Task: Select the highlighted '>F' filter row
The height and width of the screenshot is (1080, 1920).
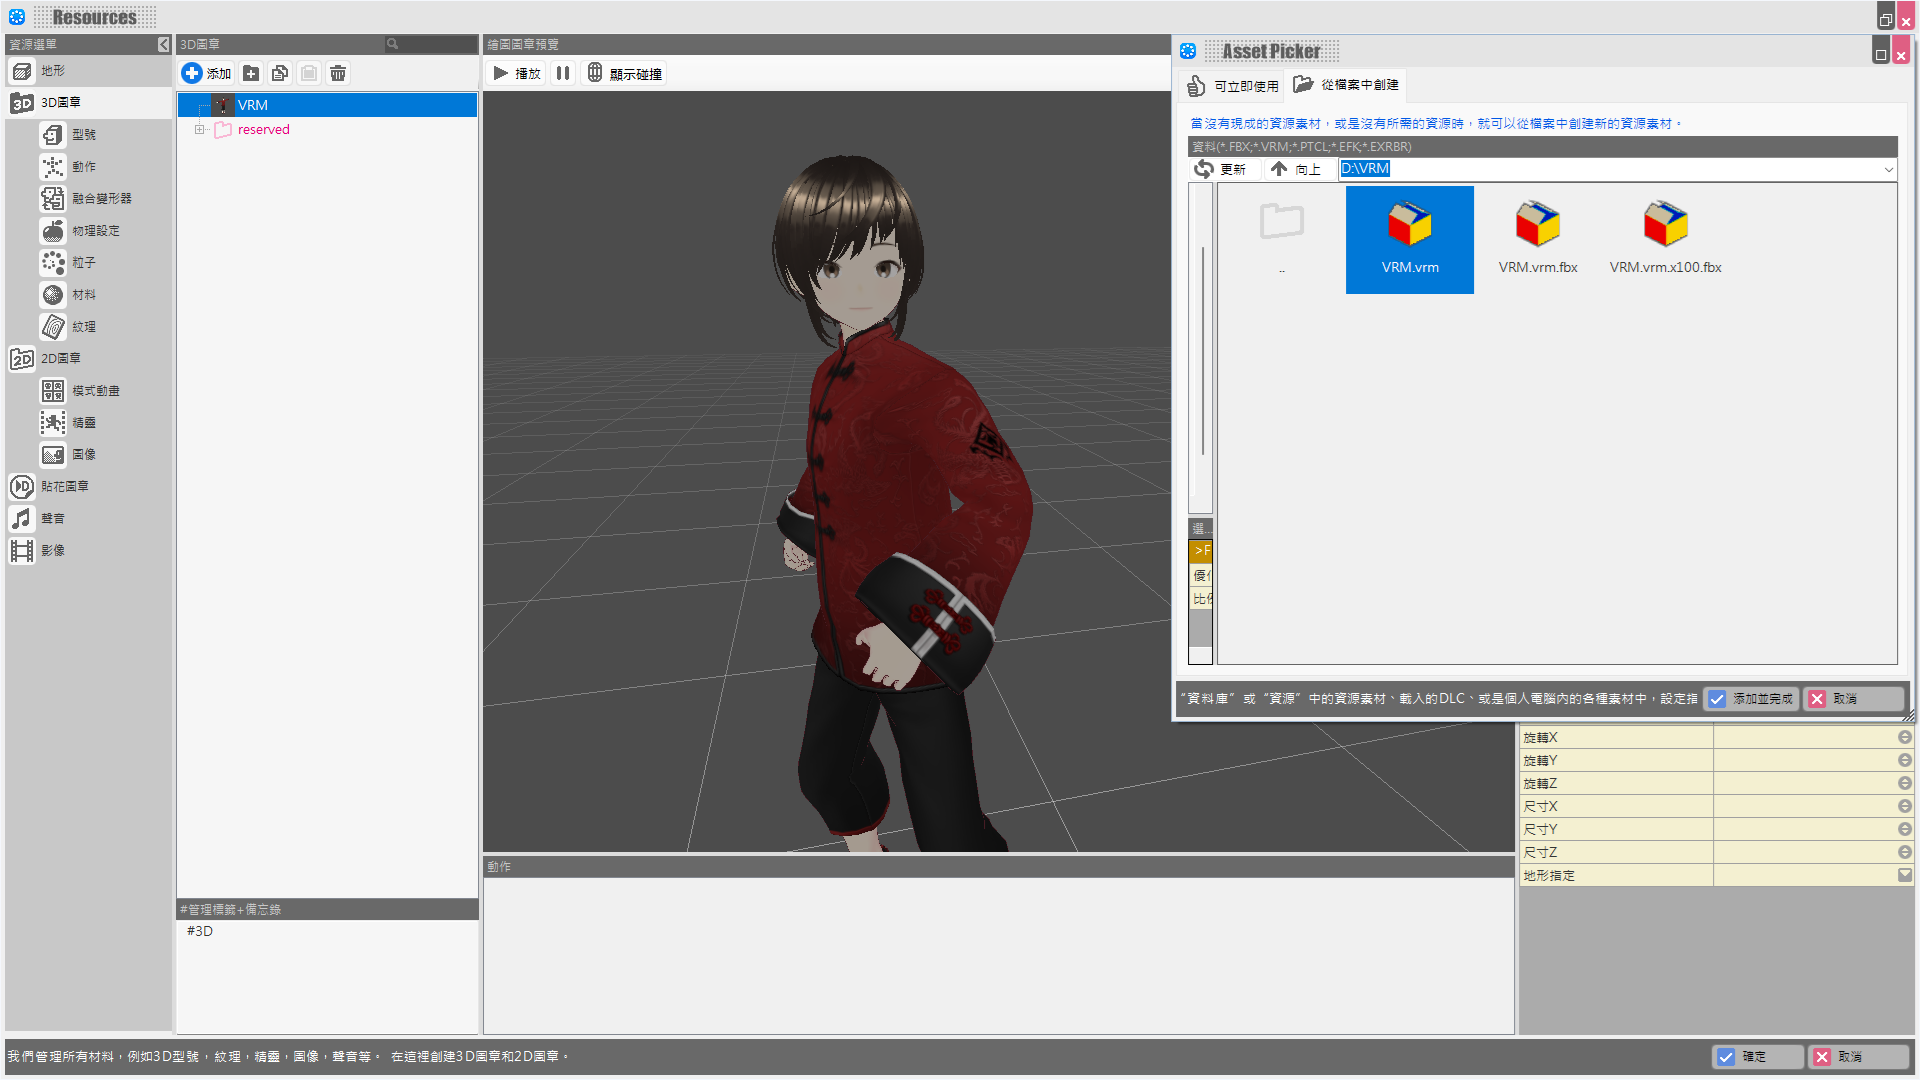Action: (1201, 551)
